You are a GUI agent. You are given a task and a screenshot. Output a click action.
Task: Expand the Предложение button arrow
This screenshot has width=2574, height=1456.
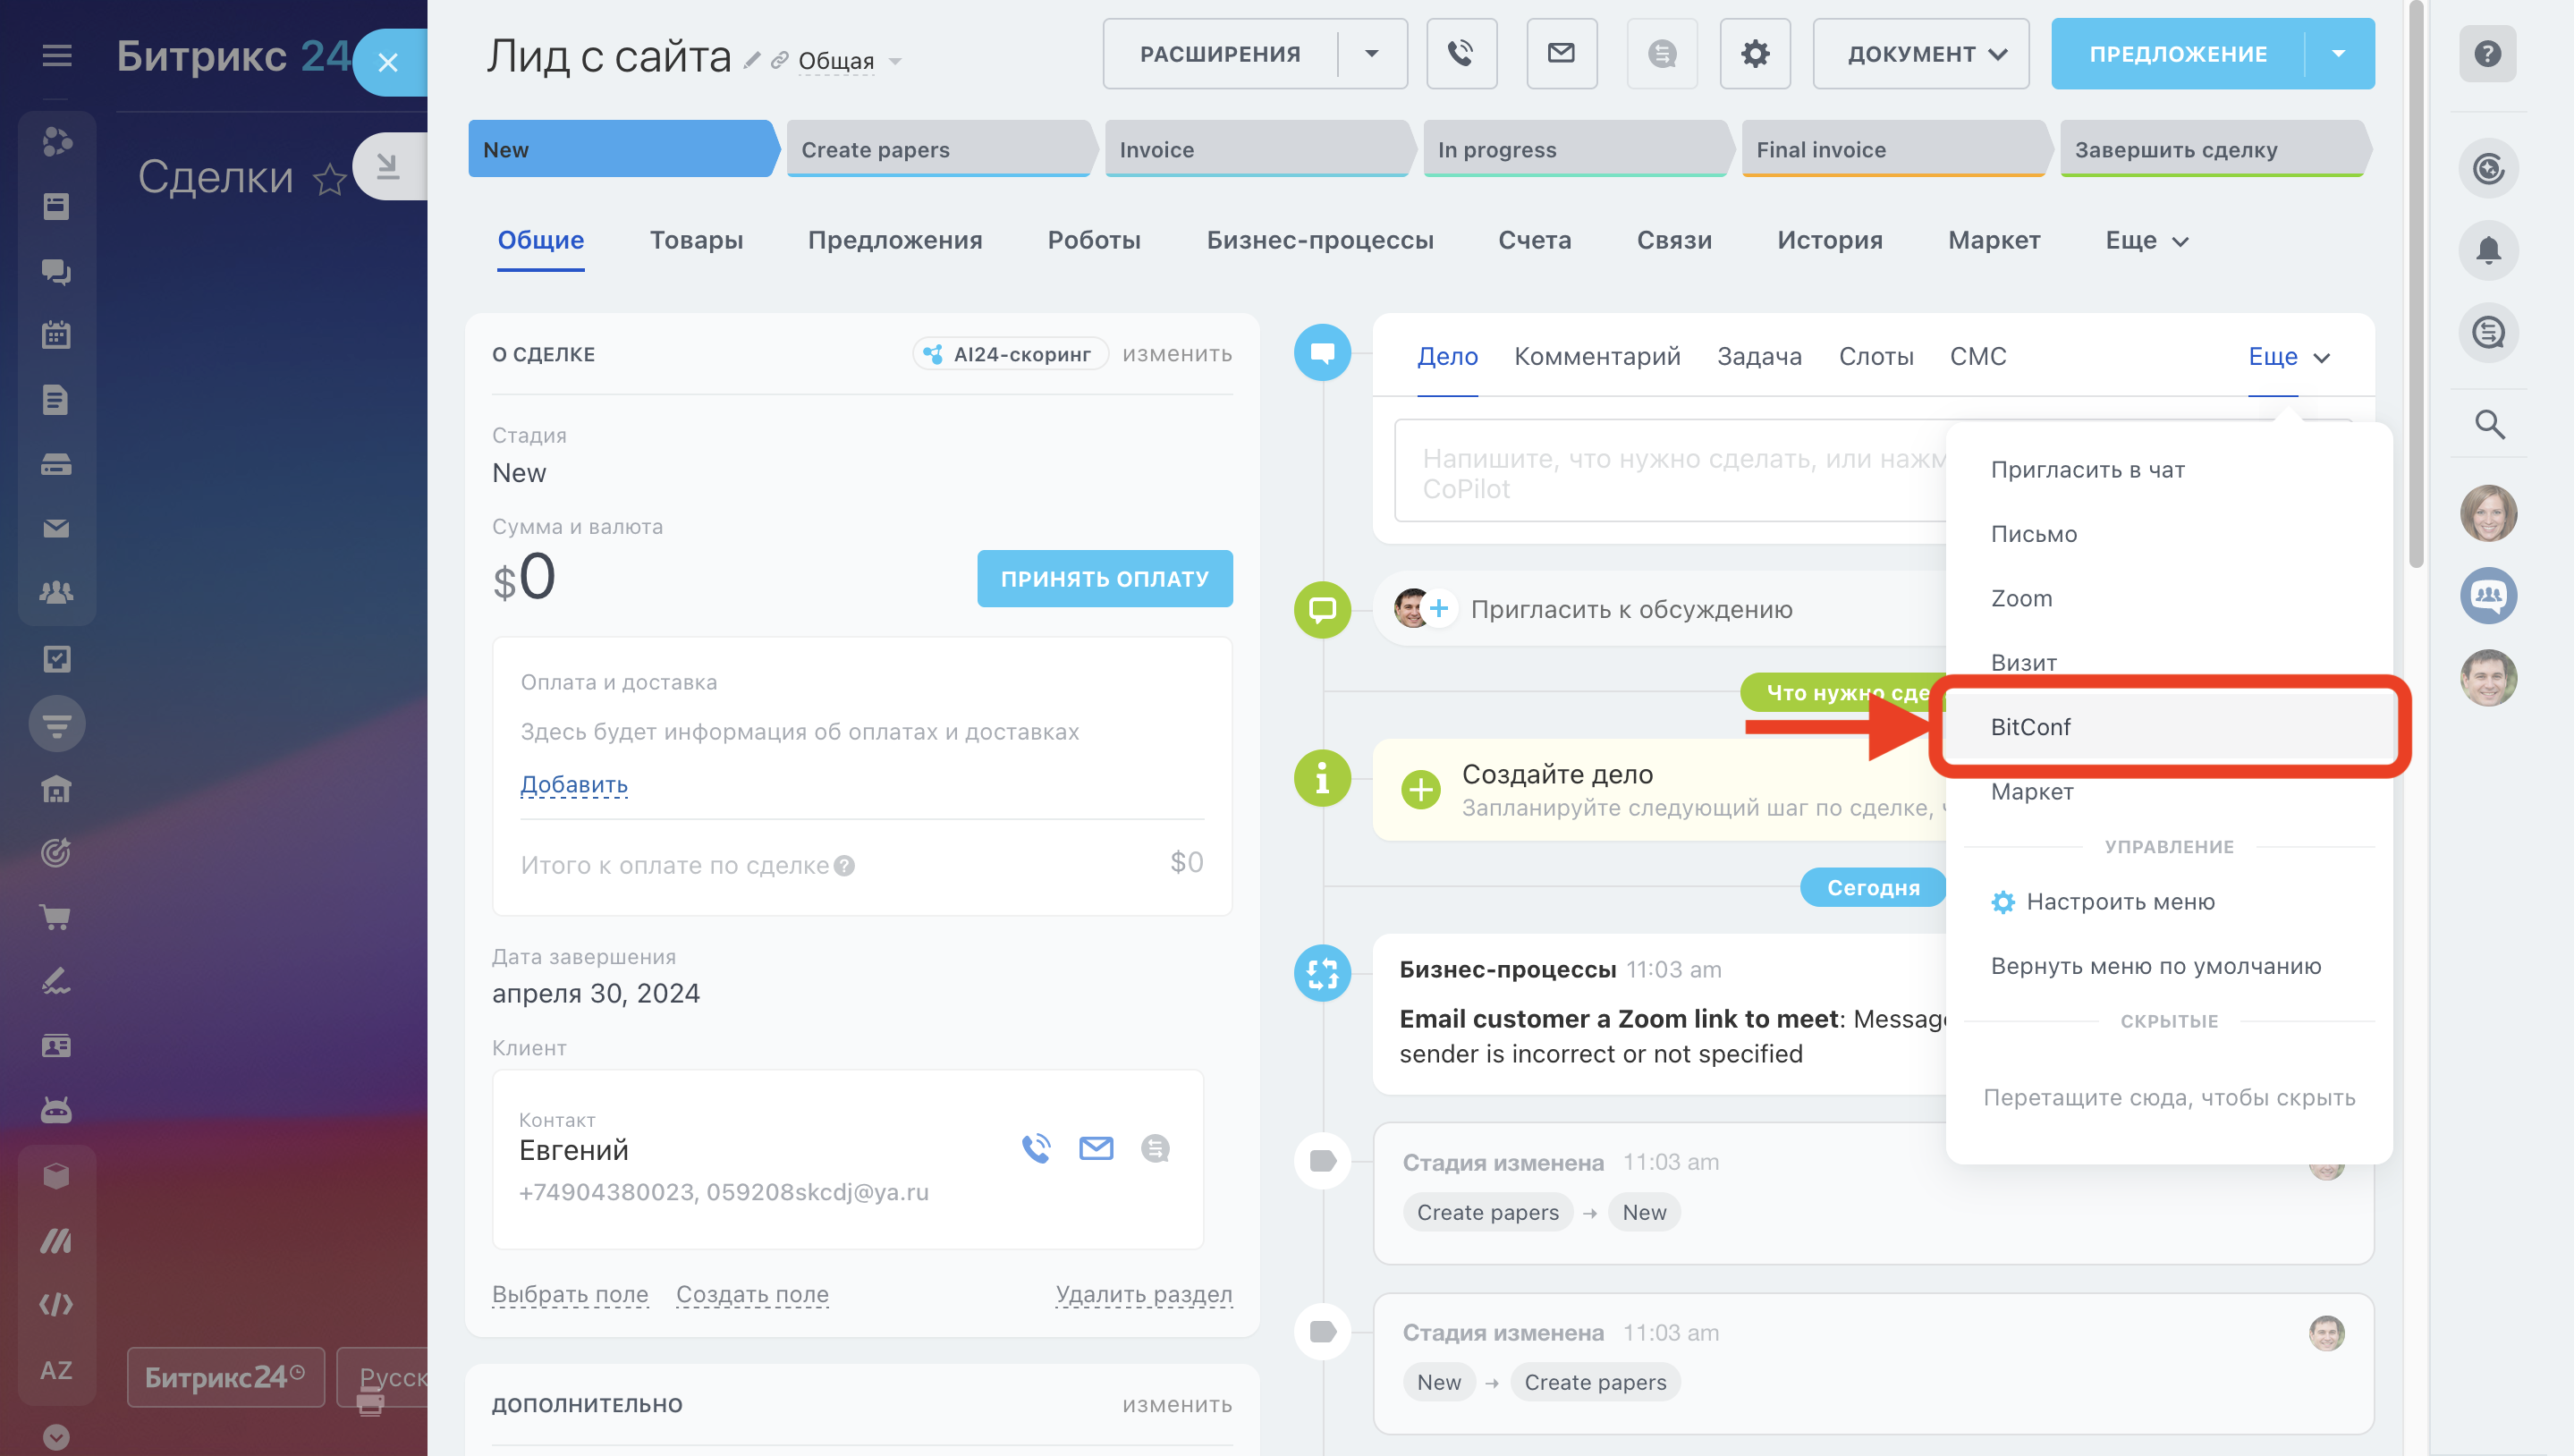2338,54
